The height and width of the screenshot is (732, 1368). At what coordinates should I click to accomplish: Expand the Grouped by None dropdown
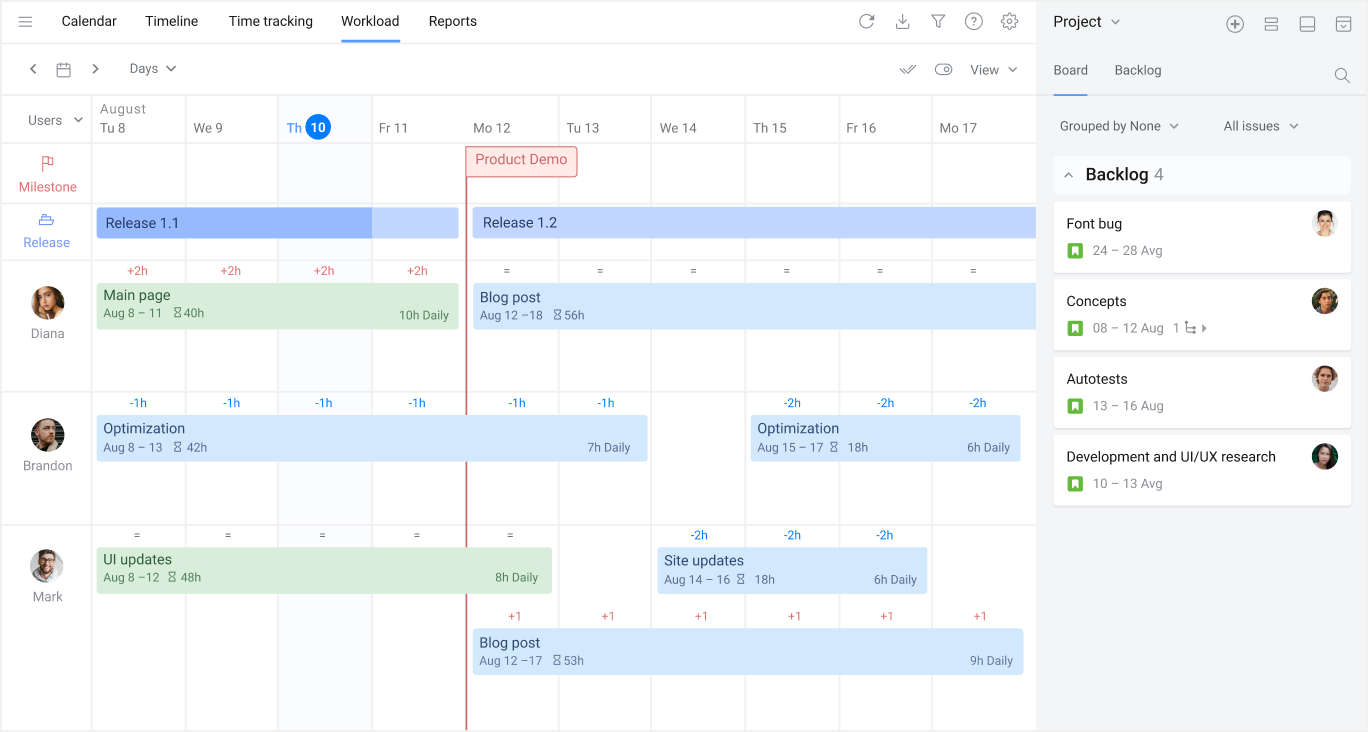click(x=1119, y=126)
